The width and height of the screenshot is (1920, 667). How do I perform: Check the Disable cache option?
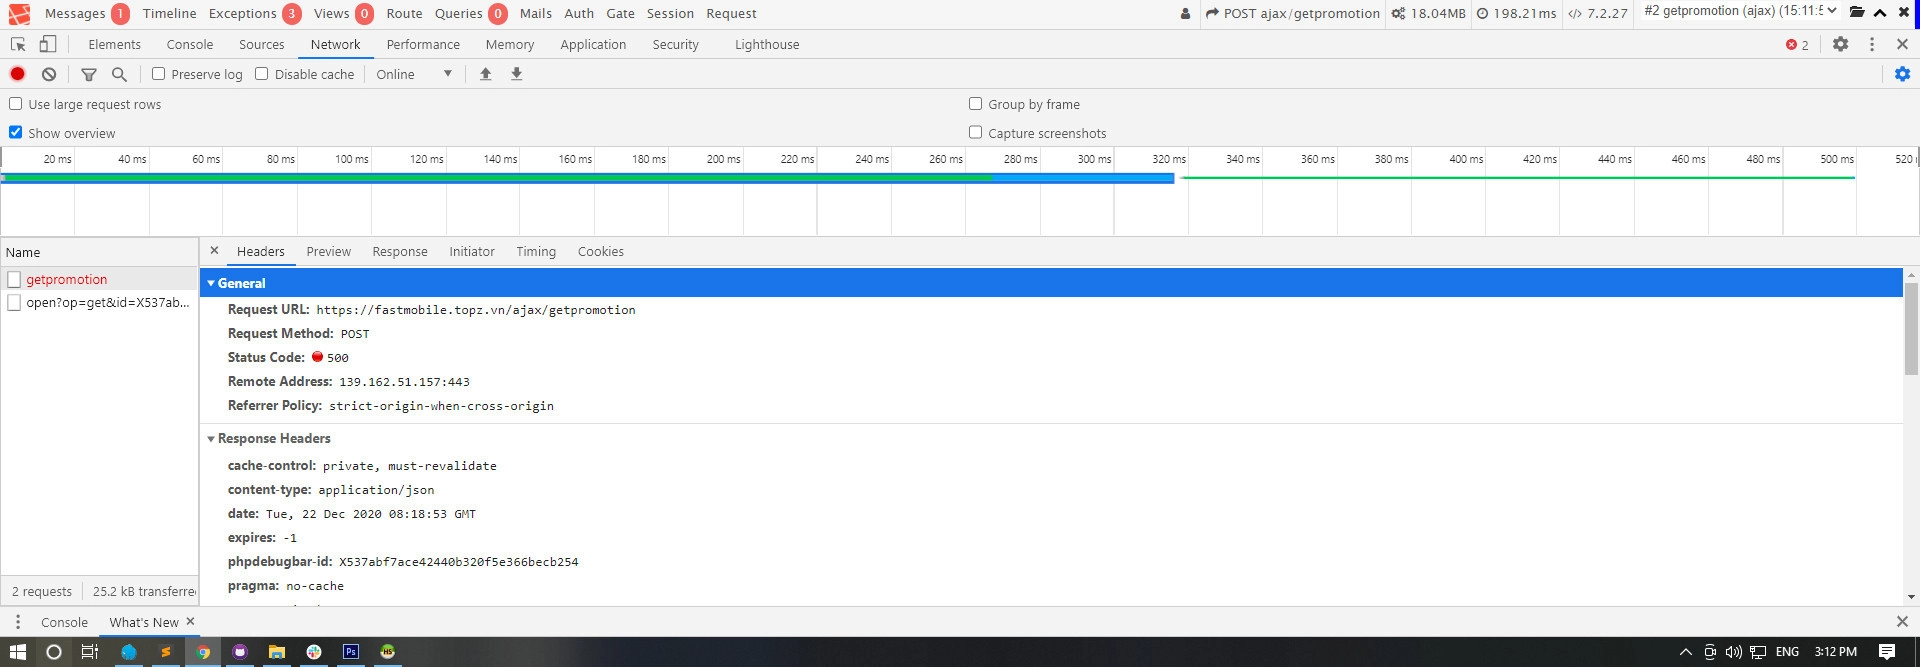[262, 74]
